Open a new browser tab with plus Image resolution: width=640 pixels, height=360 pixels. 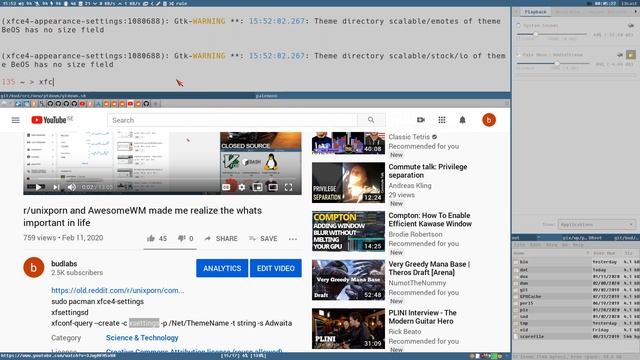156,104
